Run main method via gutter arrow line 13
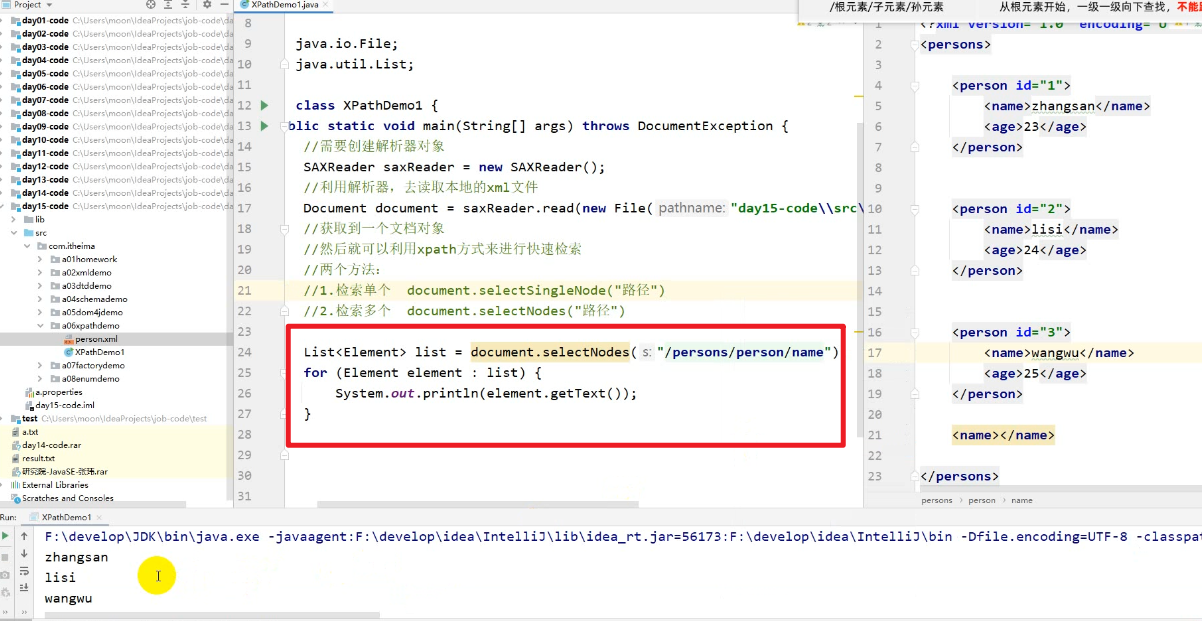Viewport: 1202px width, 621px height. 264,126
